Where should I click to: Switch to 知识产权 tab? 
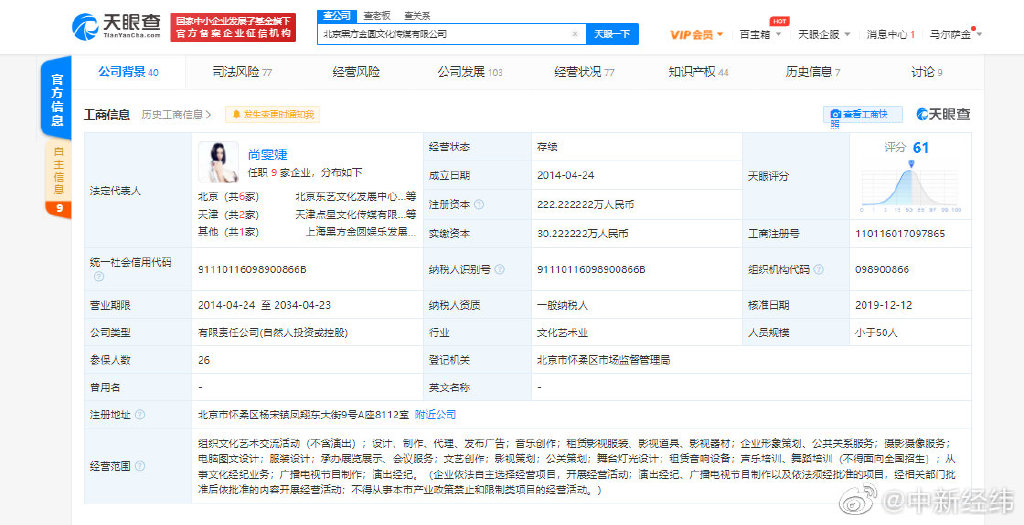[698, 72]
